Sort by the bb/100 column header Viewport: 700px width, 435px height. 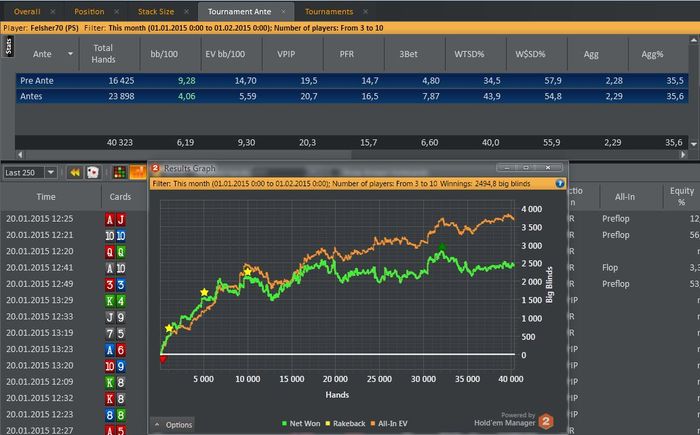[164, 54]
